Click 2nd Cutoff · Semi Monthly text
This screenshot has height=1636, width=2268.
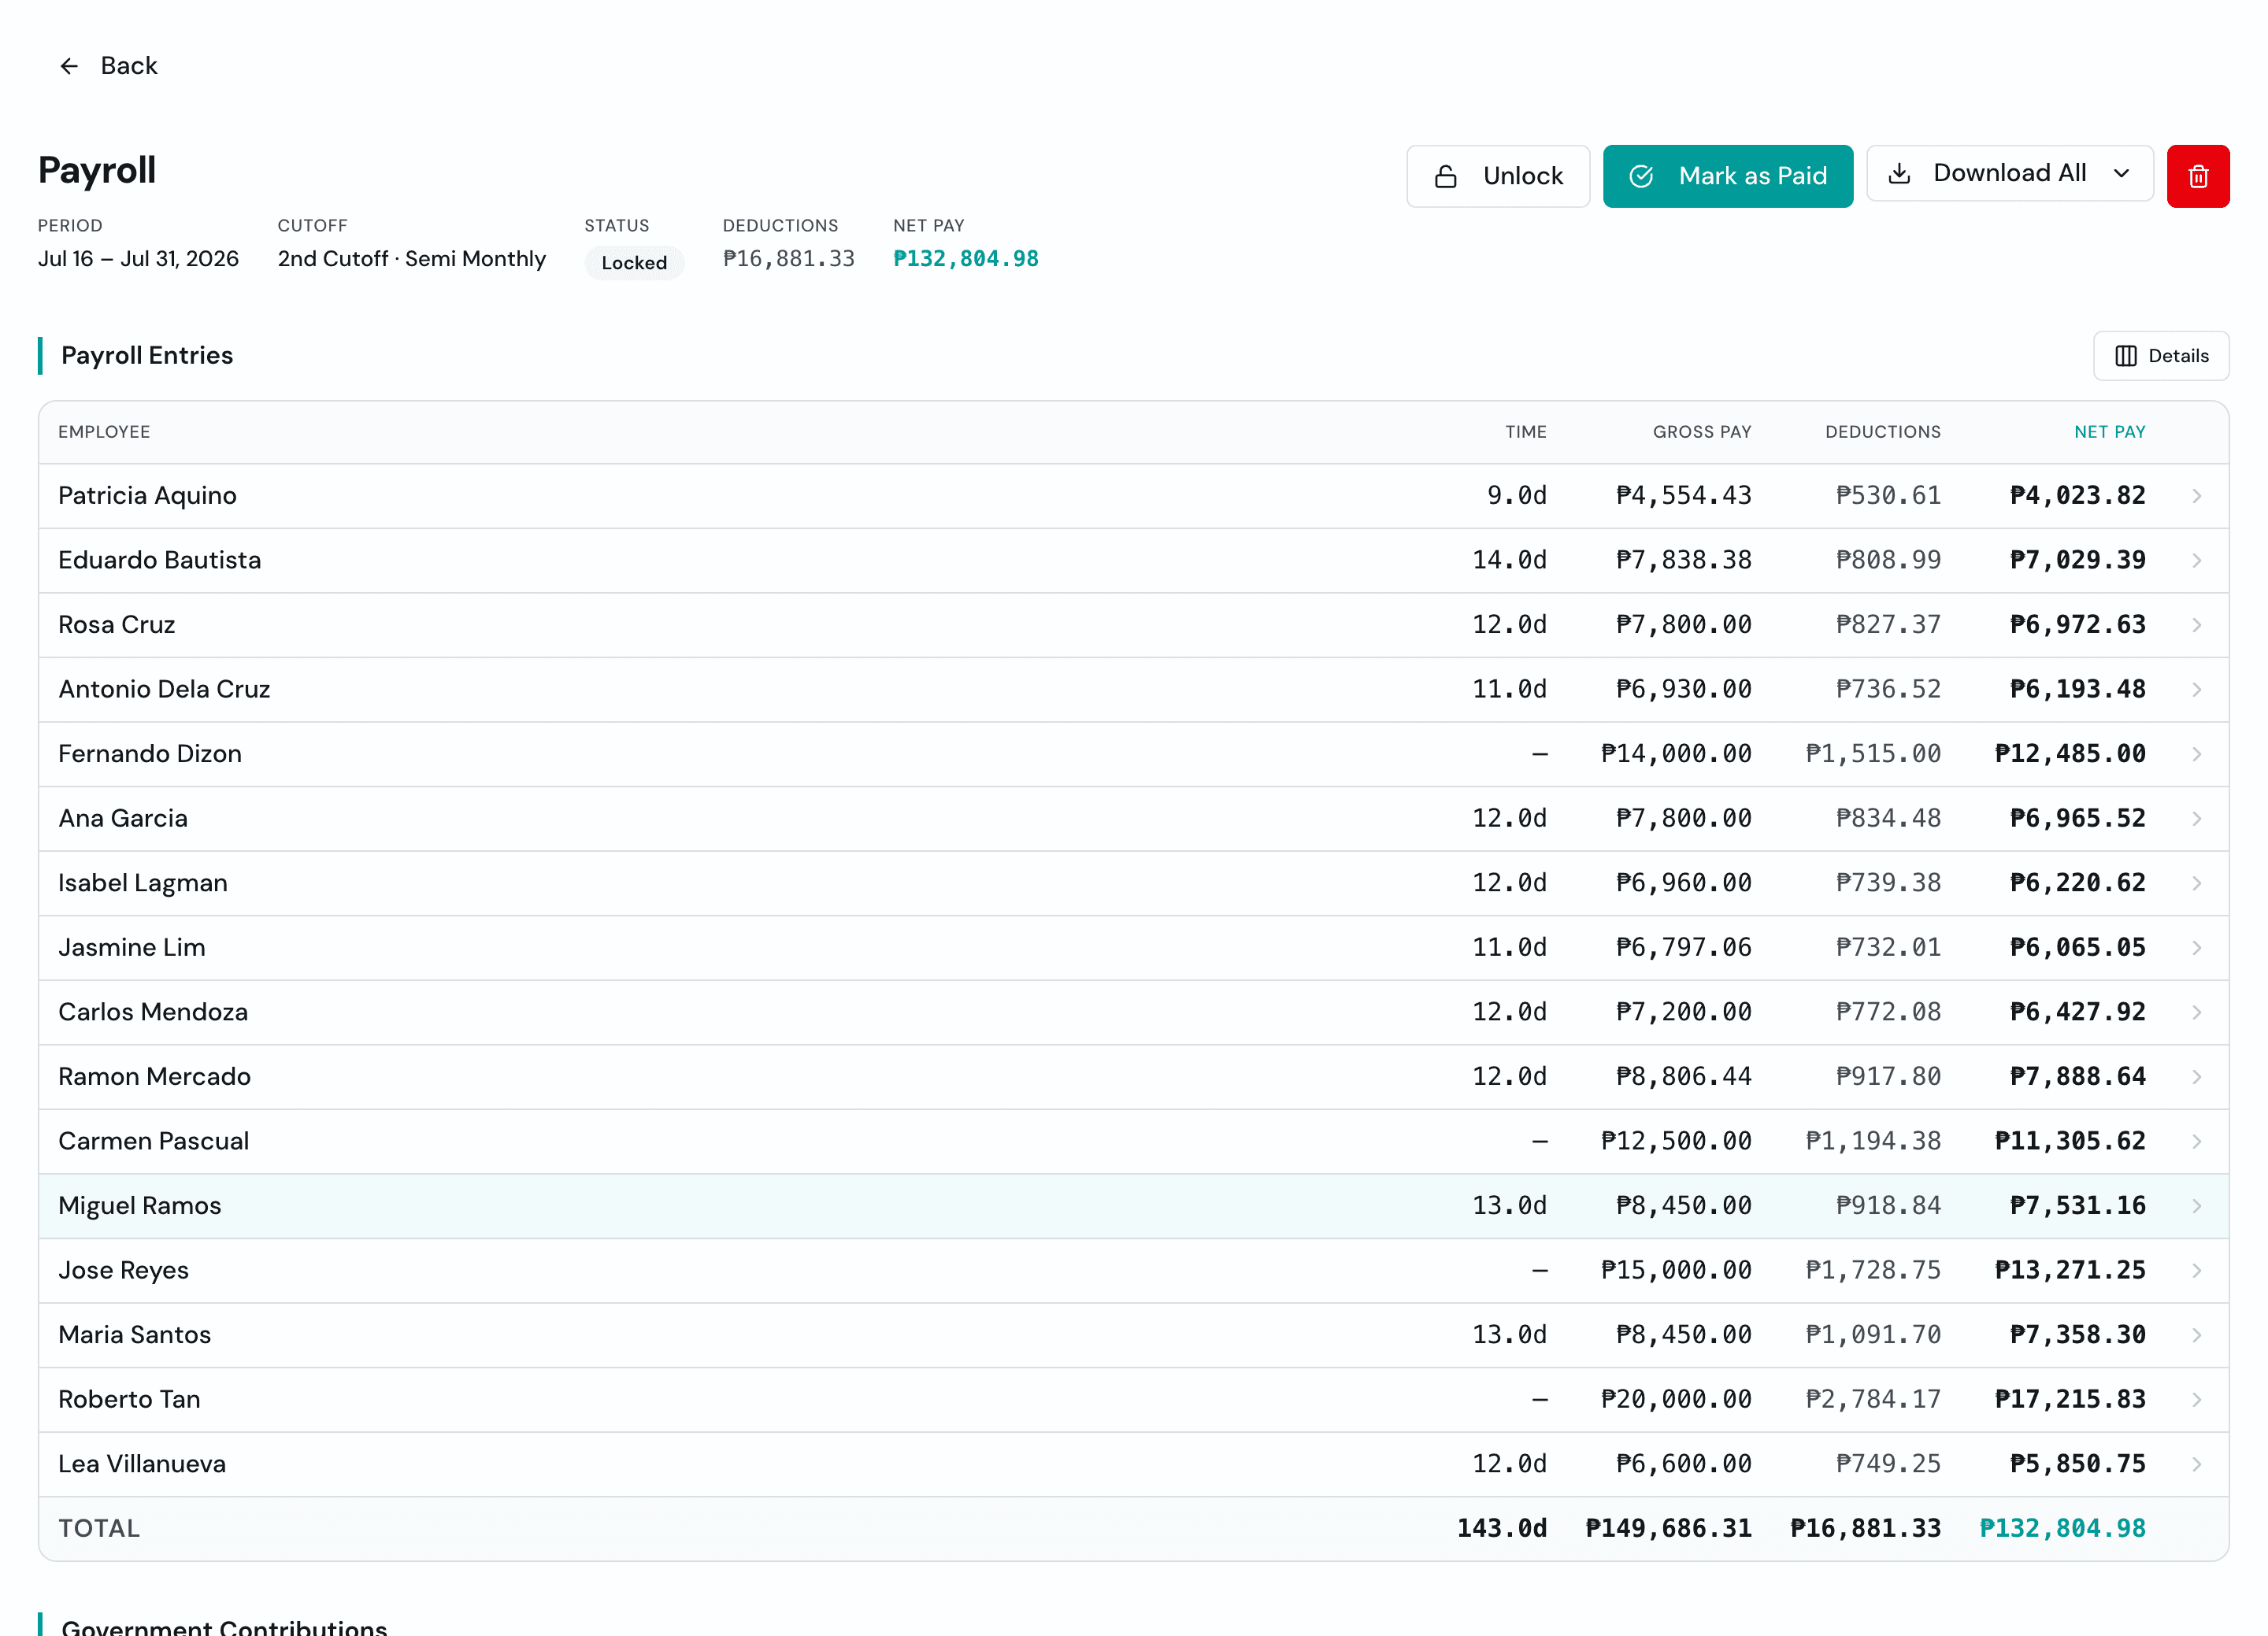(x=411, y=259)
